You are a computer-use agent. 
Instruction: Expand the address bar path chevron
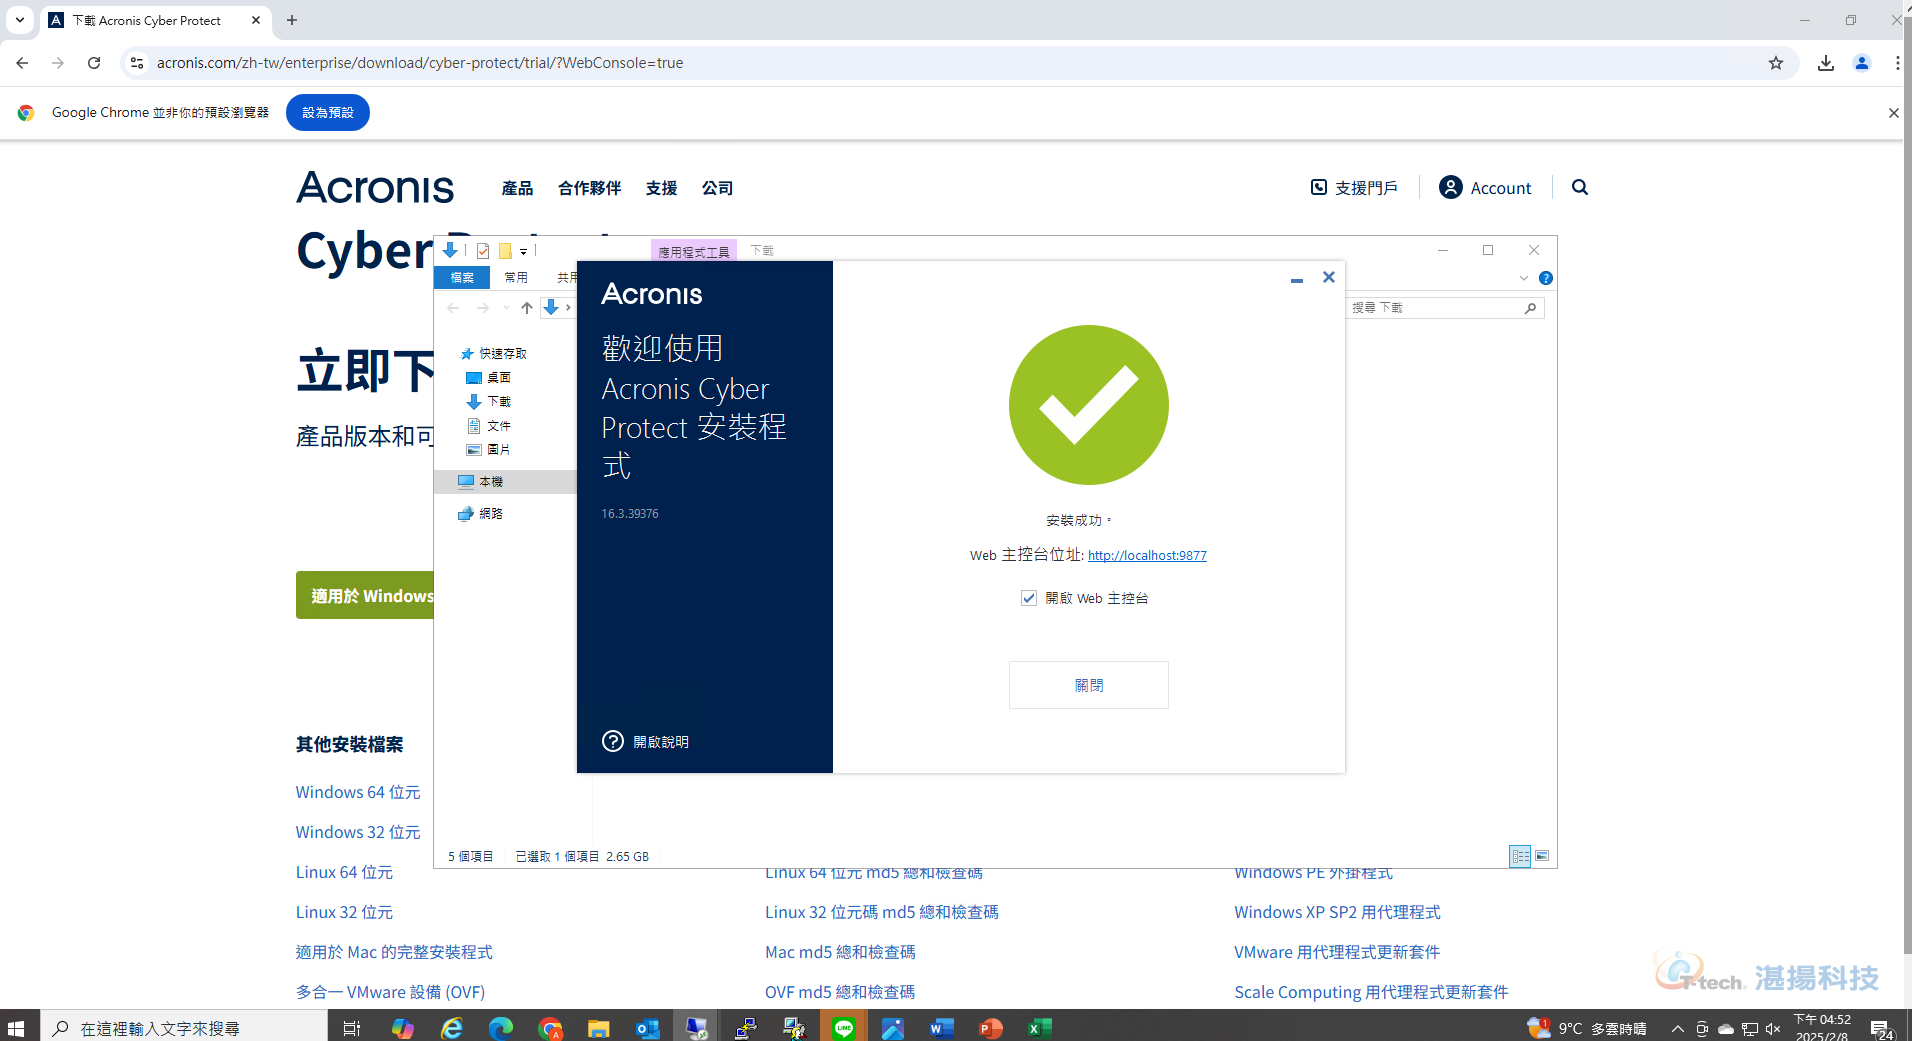click(568, 308)
